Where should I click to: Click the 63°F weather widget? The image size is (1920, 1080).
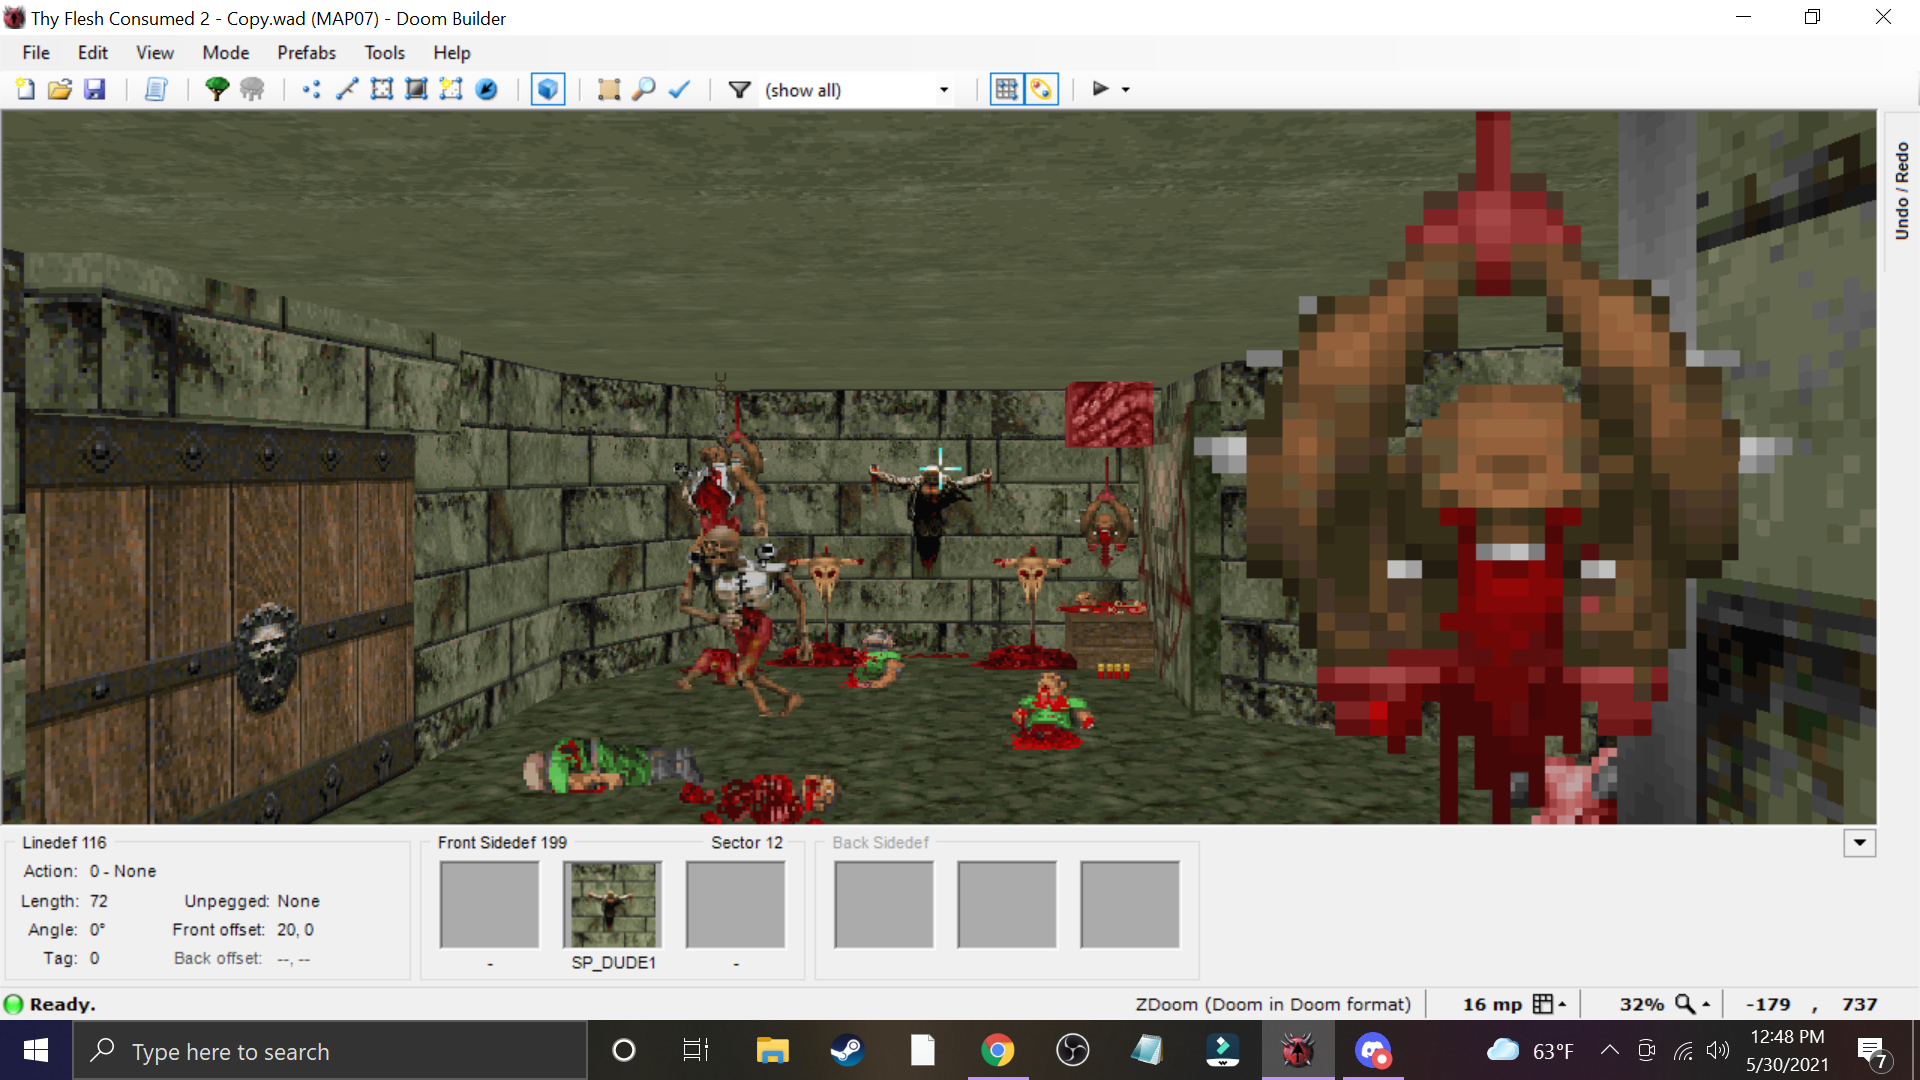1530,1051
